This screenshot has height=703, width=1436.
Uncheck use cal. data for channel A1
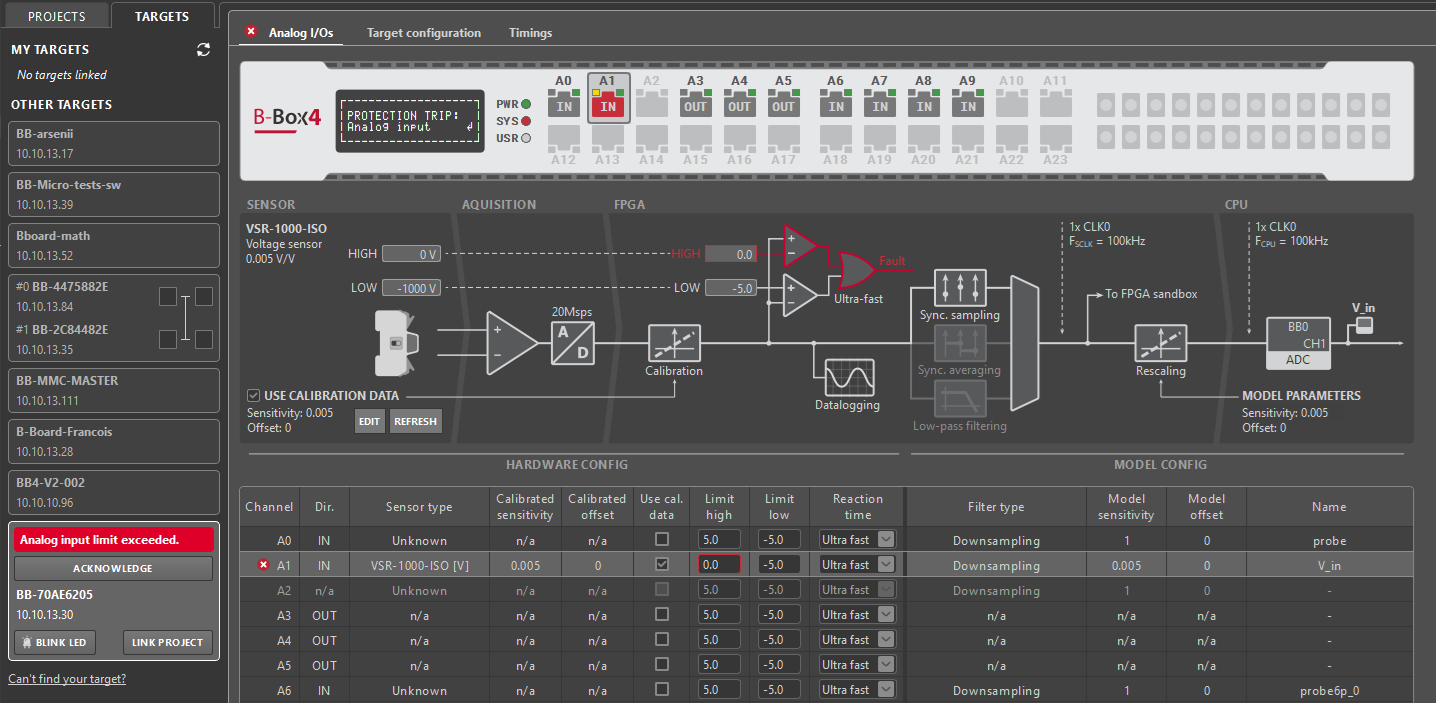coord(661,565)
